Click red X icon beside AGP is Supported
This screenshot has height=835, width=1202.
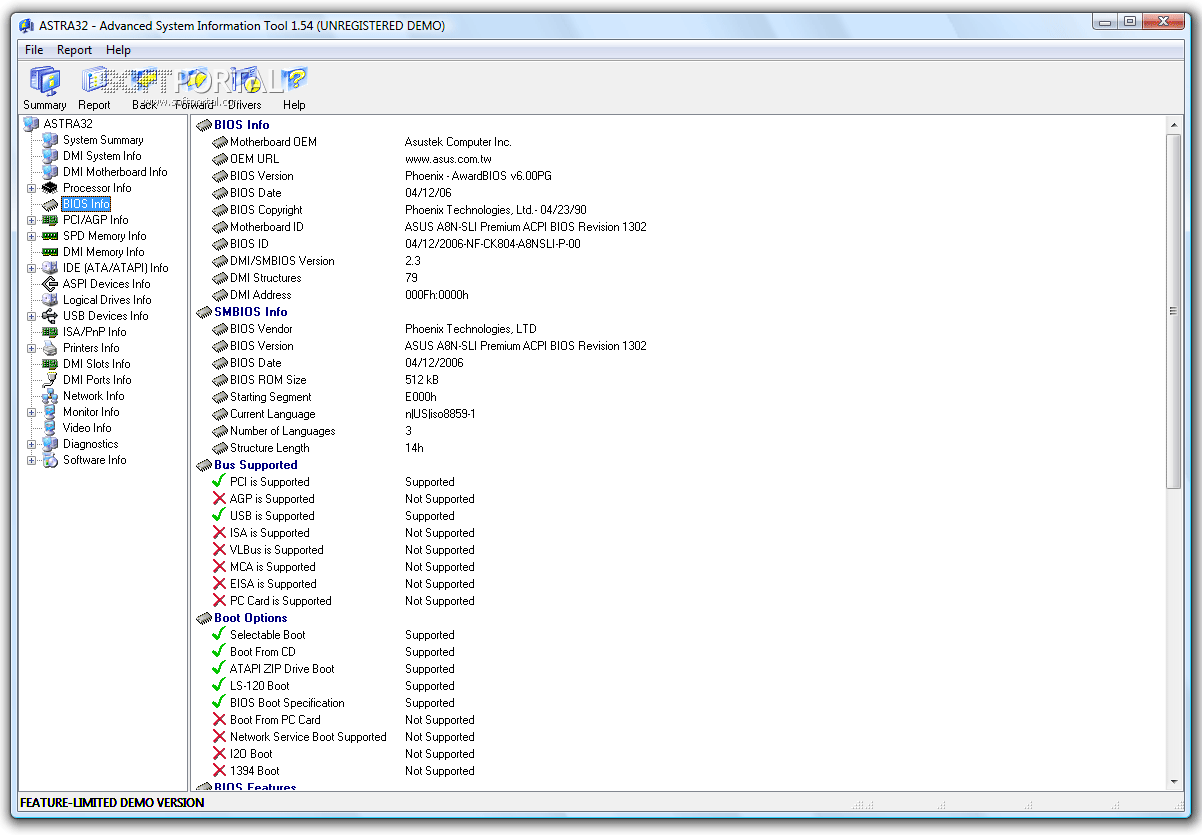click(219, 498)
